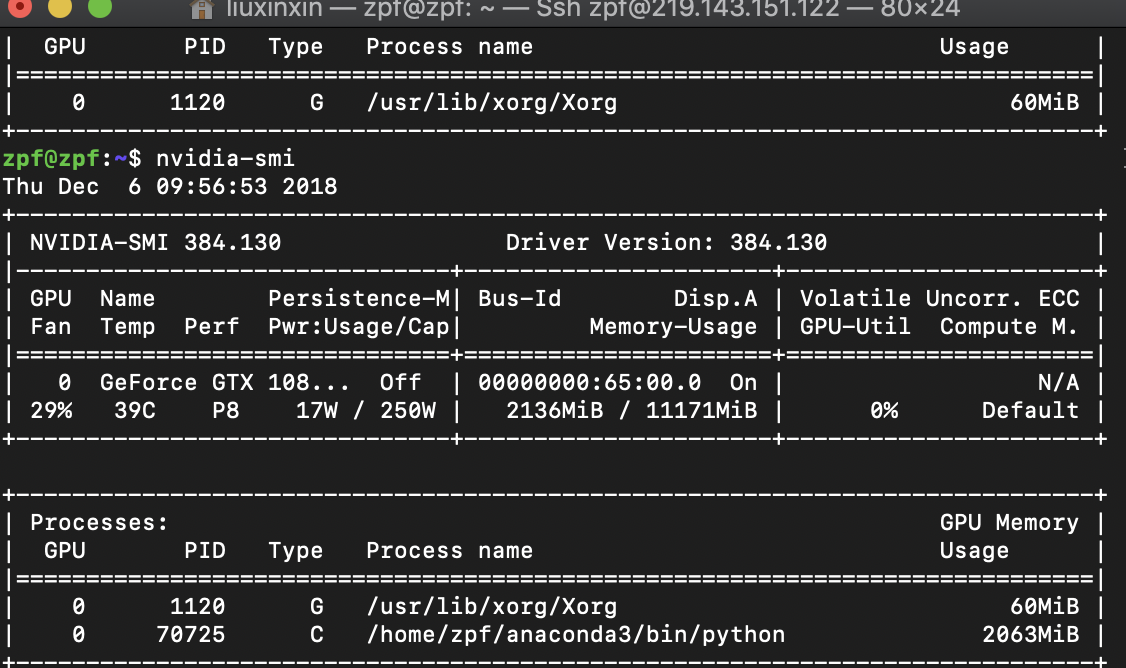Click the Processes section header
The height and width of the screenshot is (668, 1126).
point(98,522)
